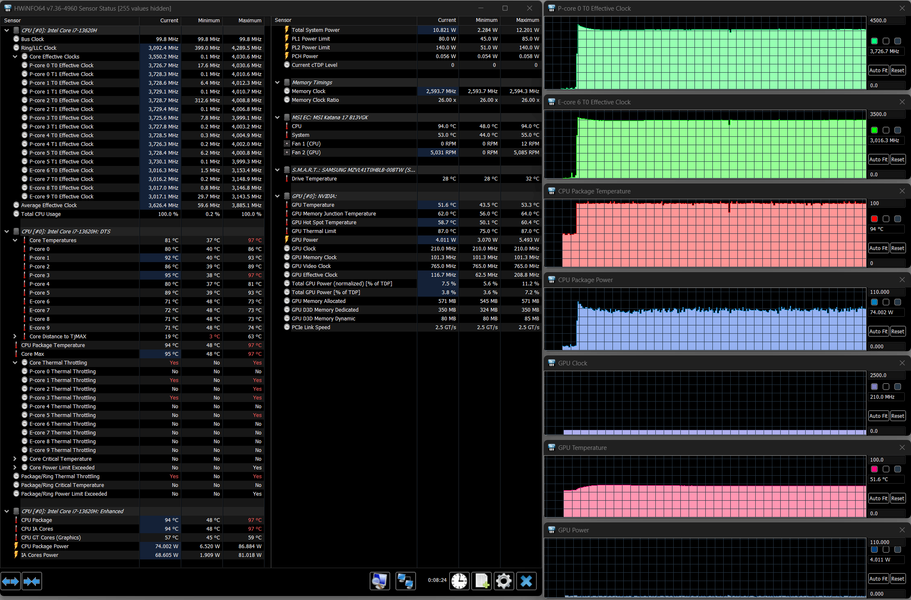Click the red color swatch for CPU temperature
This screenshot has width=911, height=600.
point(874,218)
